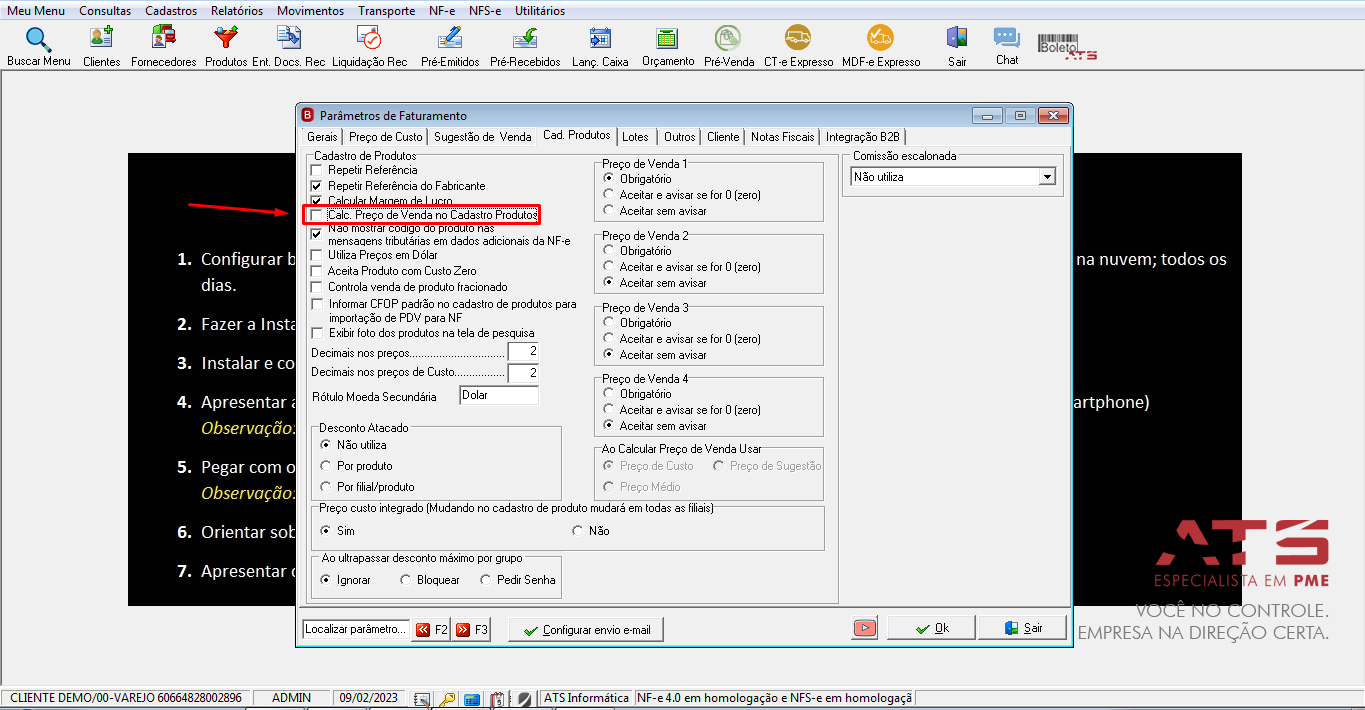Screen dimensions: 1365x710
Task: Confirm with the Ok button
Action: [x=931, y=628]
